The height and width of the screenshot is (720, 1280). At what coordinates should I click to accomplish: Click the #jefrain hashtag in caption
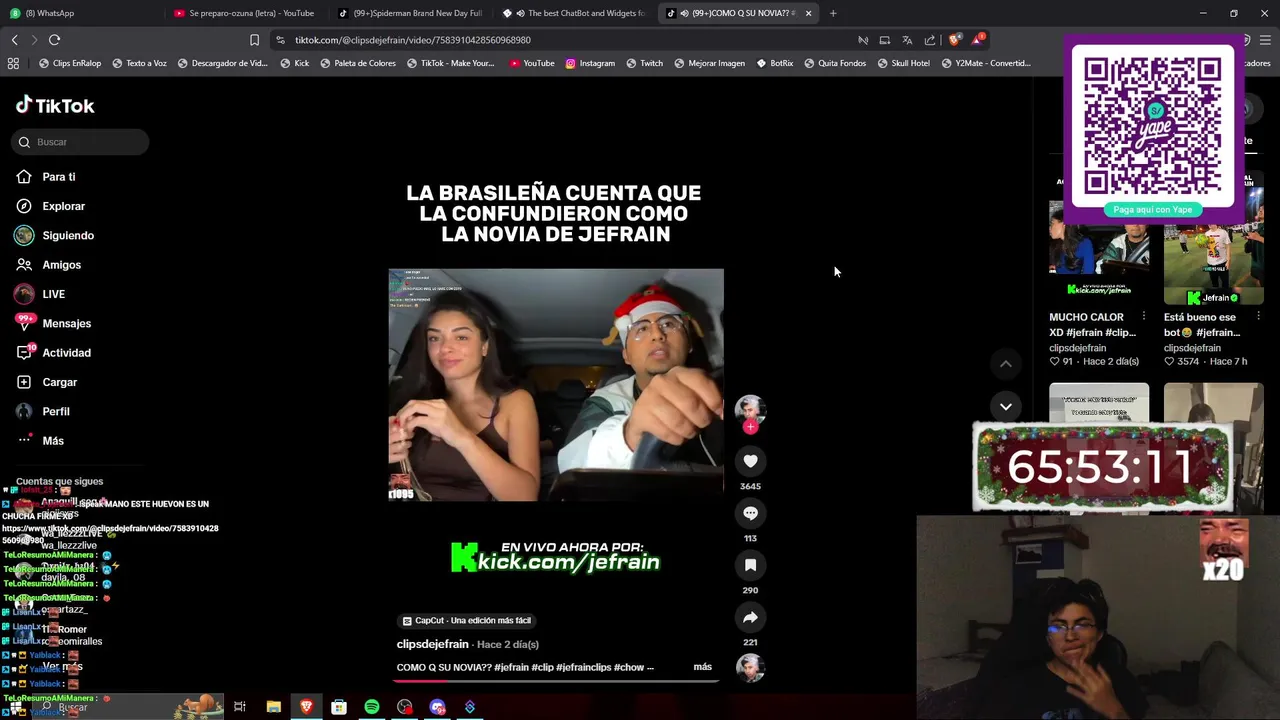click(x=511, y=667)
